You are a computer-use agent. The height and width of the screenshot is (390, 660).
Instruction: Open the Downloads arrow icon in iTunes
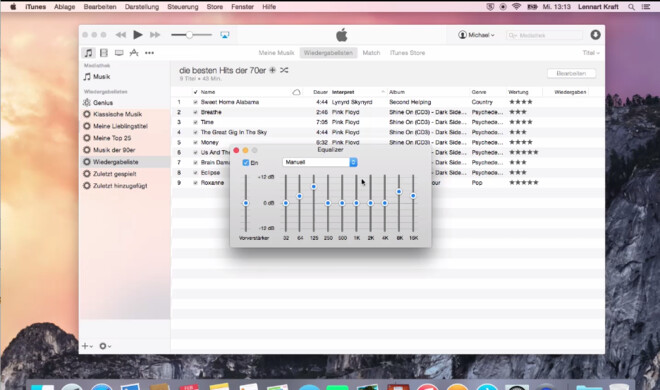595,35
